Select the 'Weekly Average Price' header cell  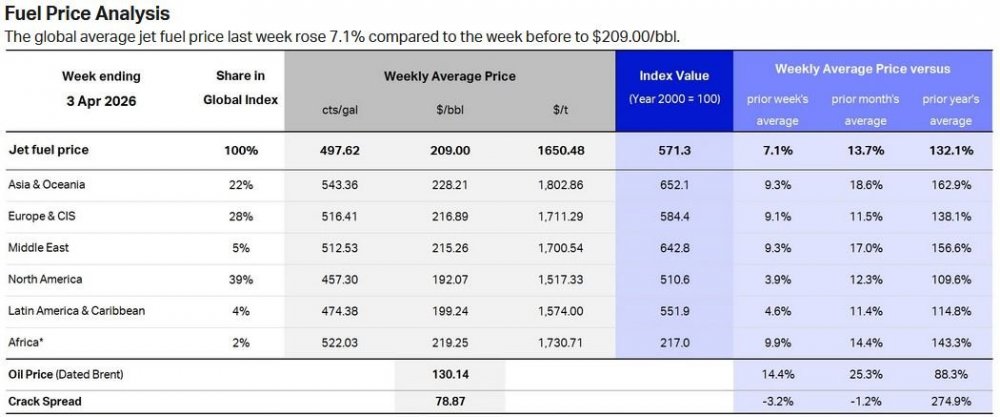449,76
